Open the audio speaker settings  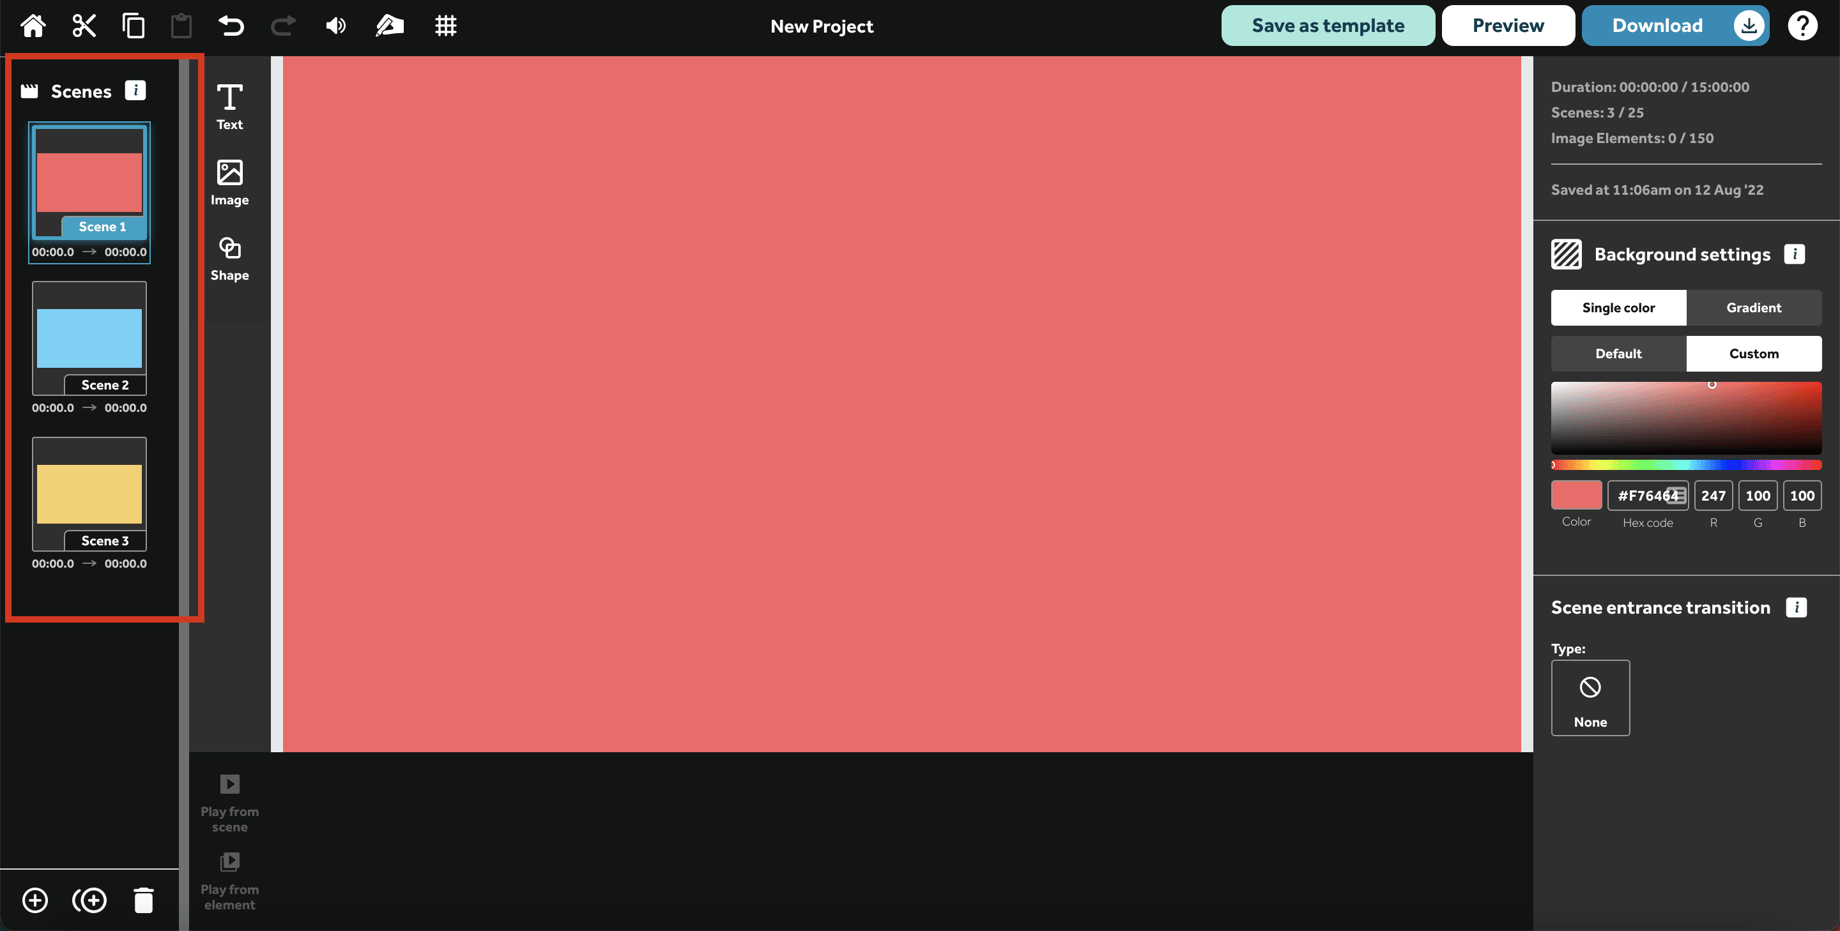tap(336, 26)
